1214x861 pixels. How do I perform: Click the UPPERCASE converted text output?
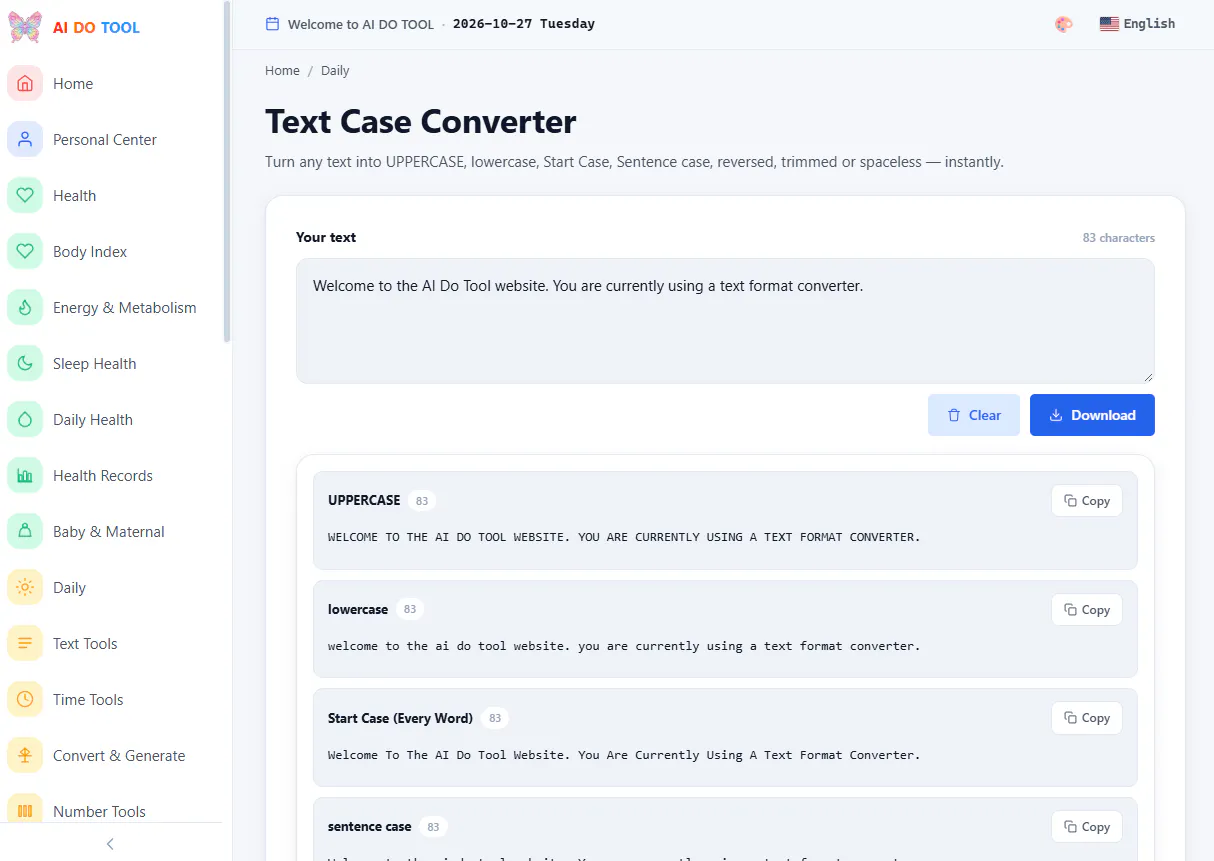click(624, 537)
